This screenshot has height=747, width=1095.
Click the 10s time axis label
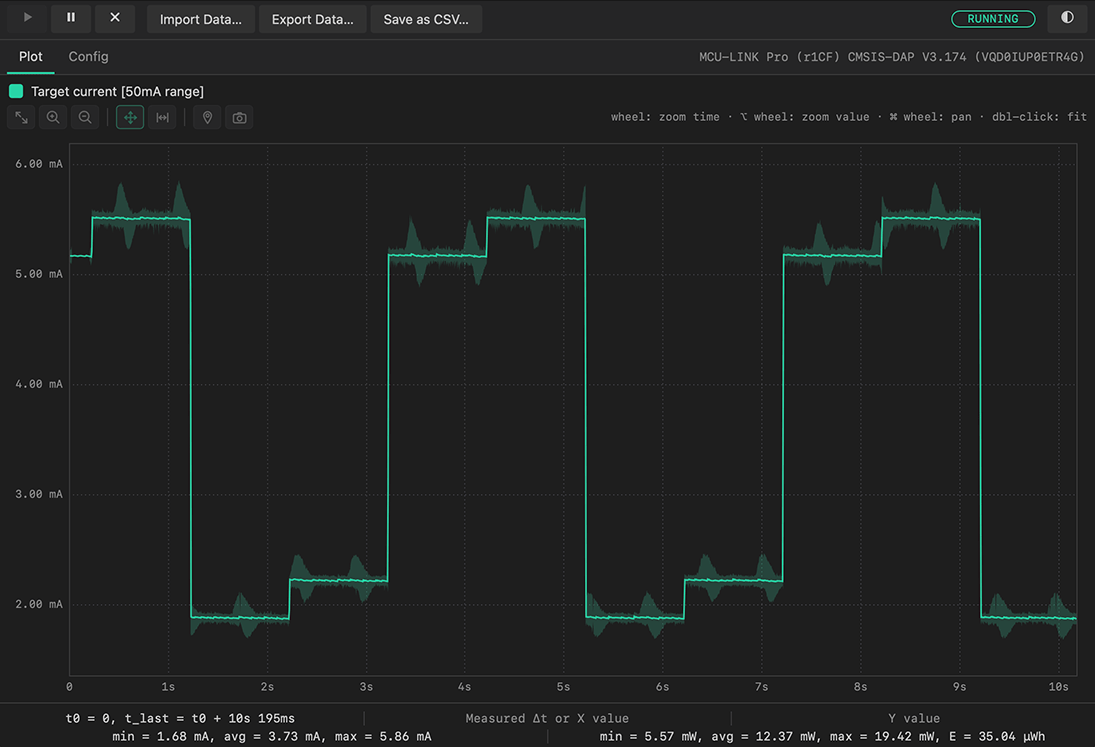pos(1059,687)
